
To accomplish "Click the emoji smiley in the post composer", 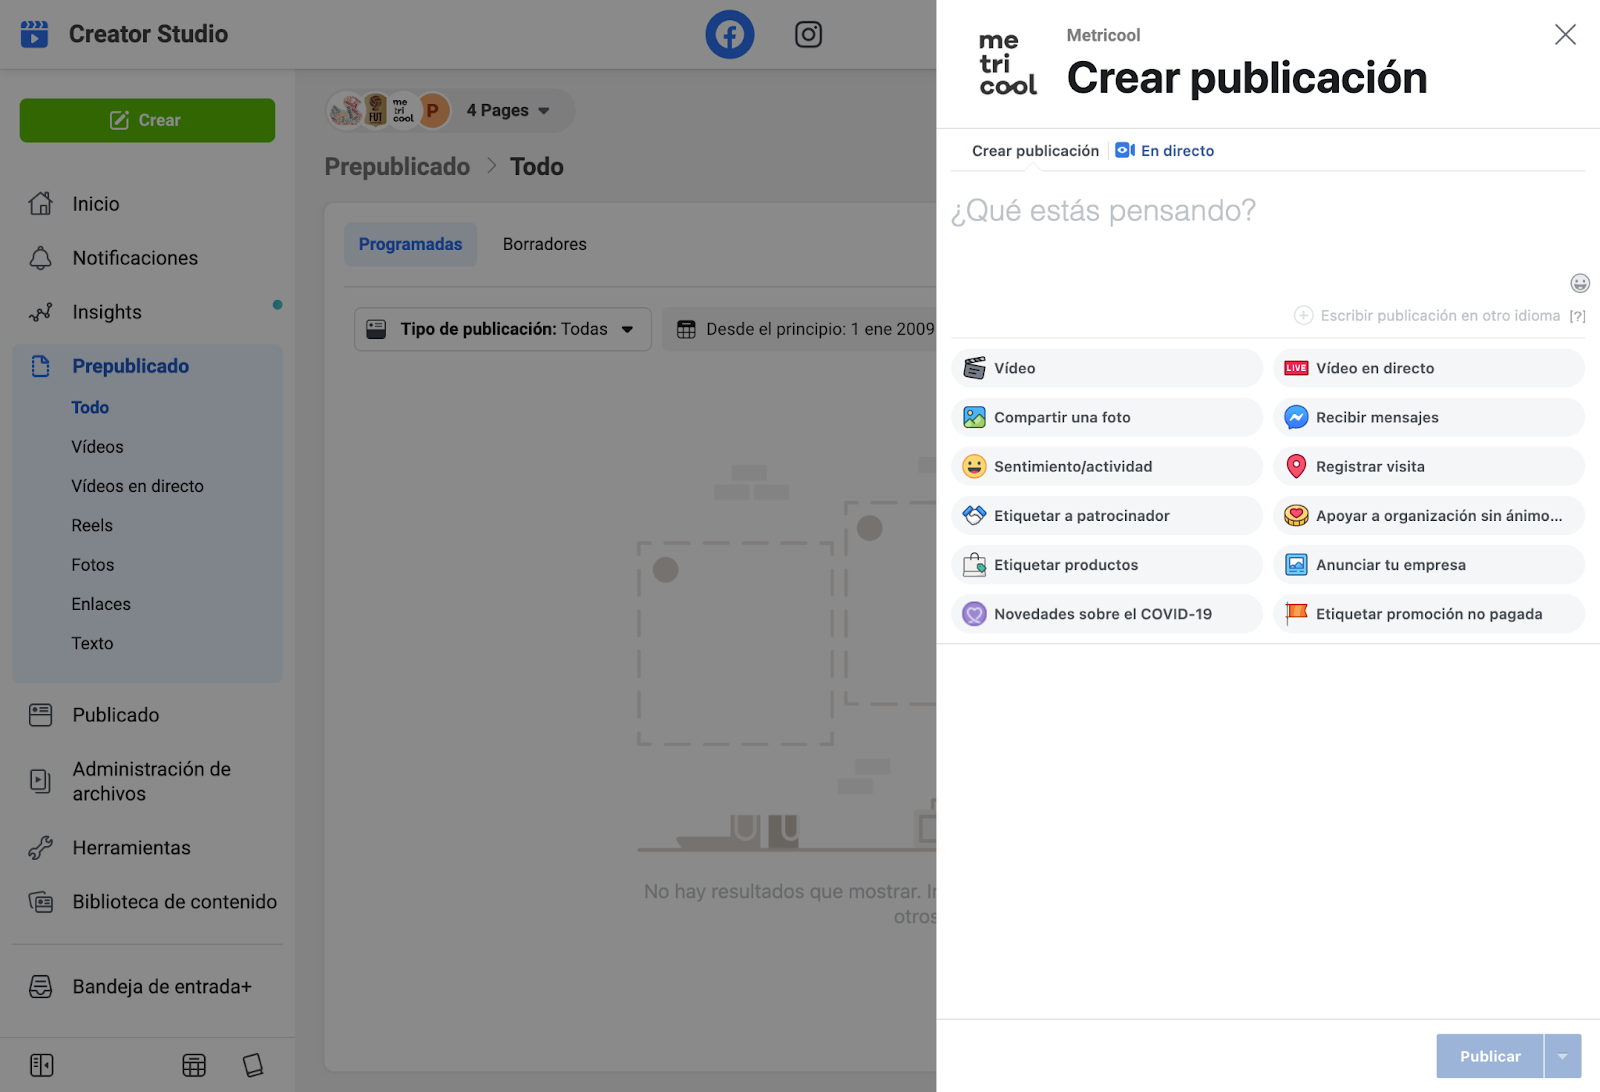I will [x=1578, y=284].
